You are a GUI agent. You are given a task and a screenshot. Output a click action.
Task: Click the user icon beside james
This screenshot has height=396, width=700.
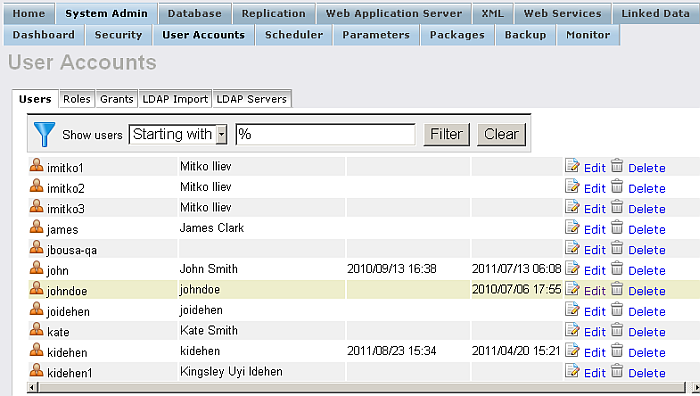36,227
